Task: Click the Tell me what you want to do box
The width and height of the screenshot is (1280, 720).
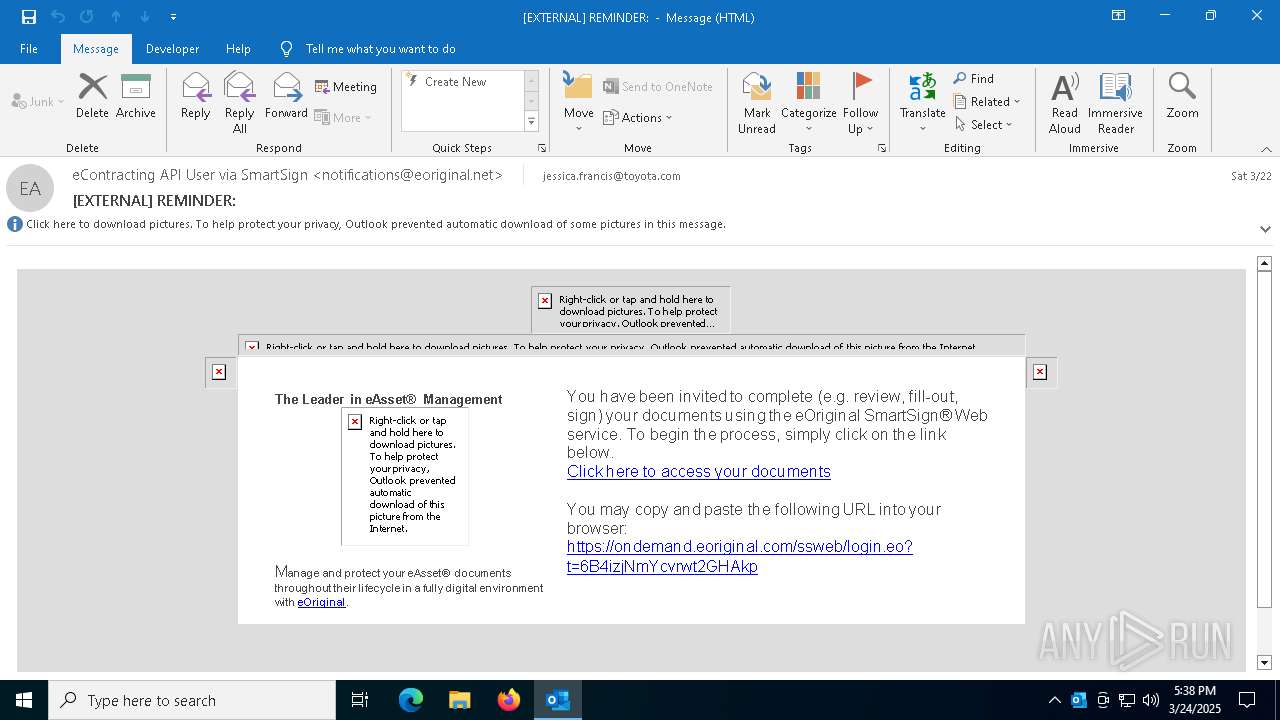Action: pos(380,49)
